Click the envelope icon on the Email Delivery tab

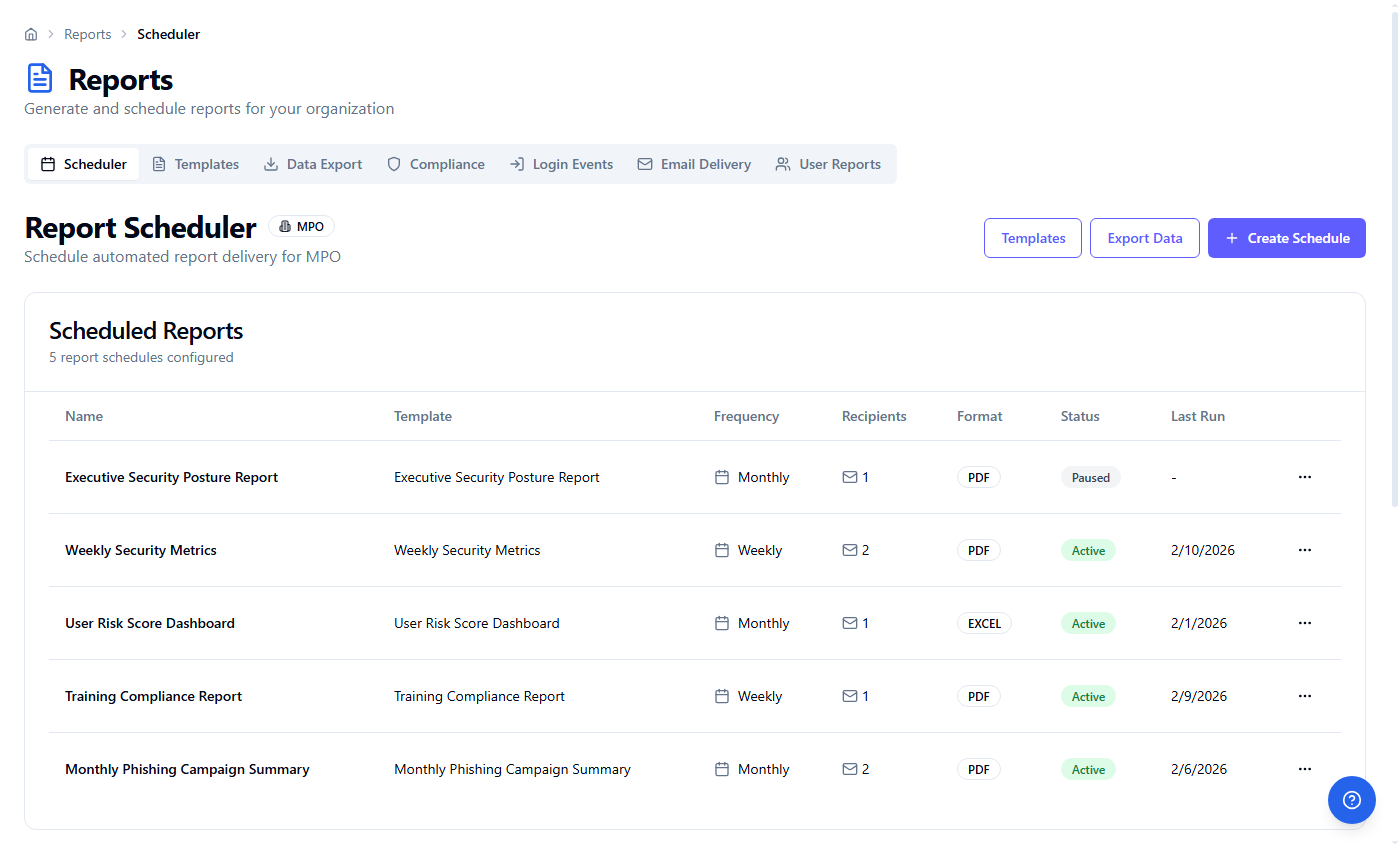coord(644,163)
